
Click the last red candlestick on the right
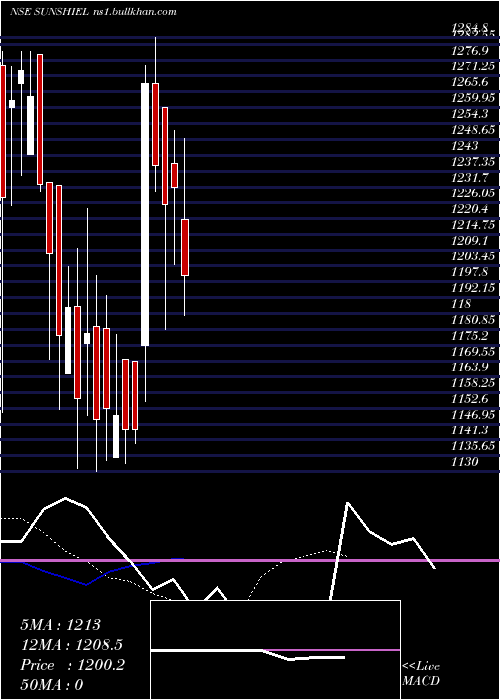185,247
